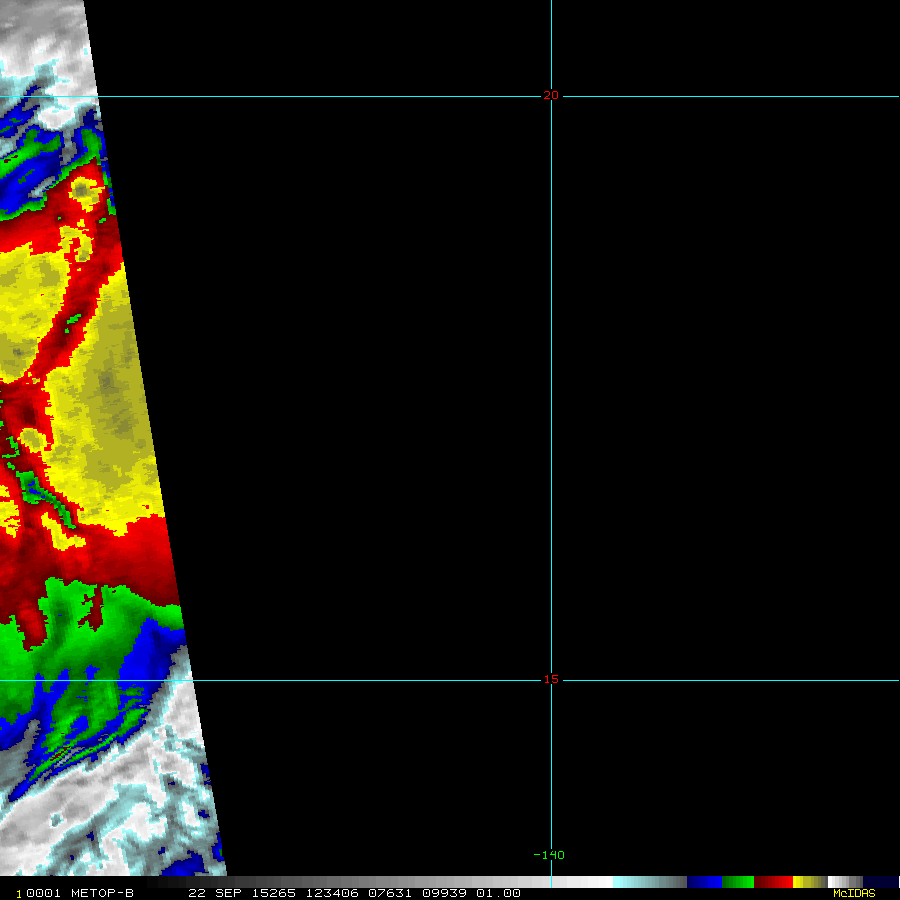Click the 22 SEP date text
This screenshot has height=900, width=900.
(211, 893)
